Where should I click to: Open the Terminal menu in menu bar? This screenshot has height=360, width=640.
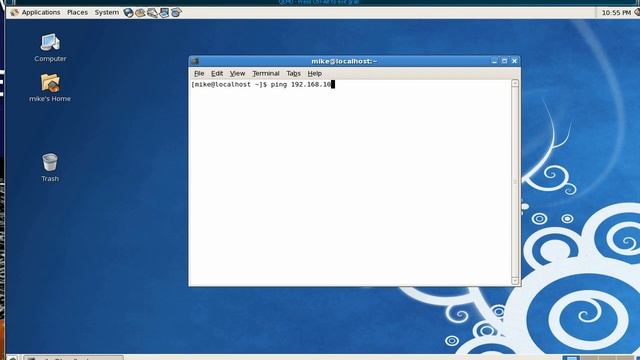(x=266, y=73)
